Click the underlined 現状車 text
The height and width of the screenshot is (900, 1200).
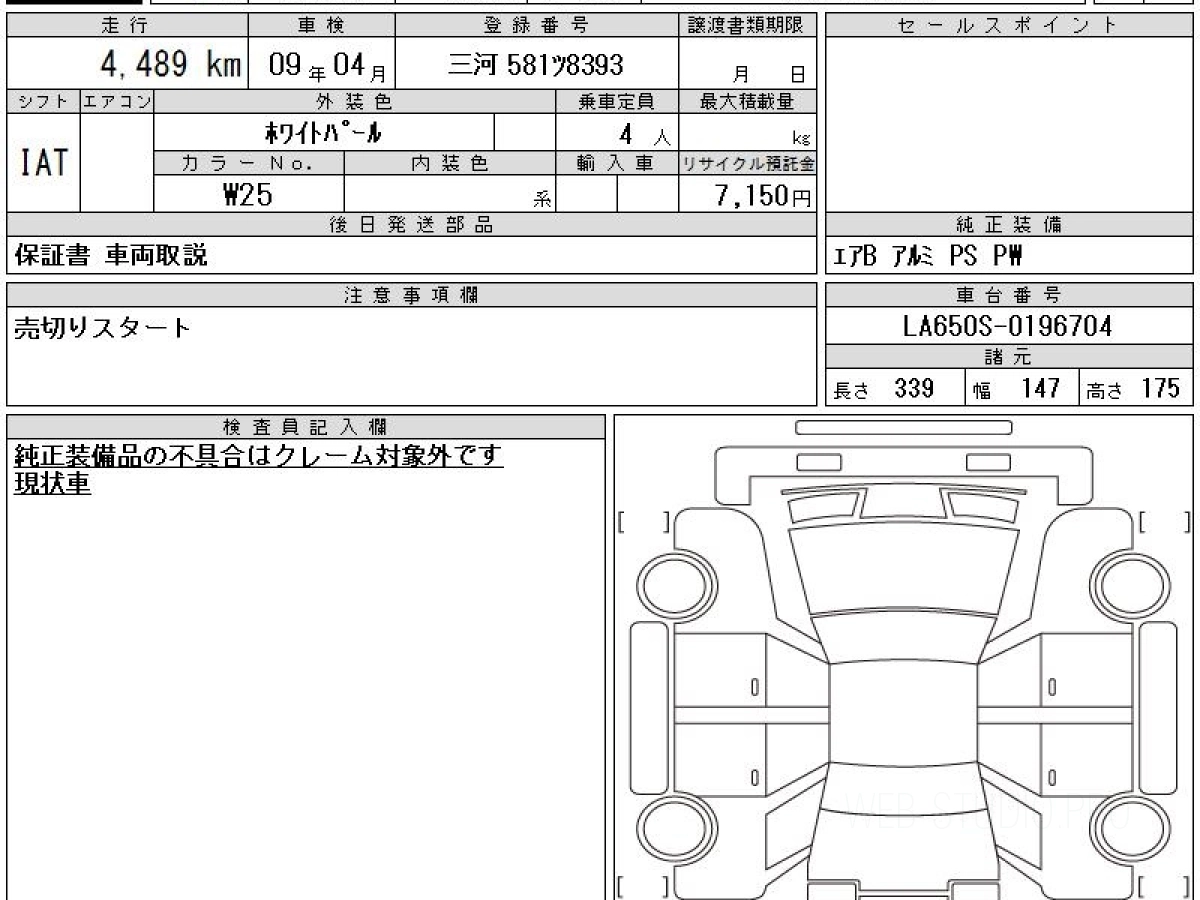[x=52, y=484]
